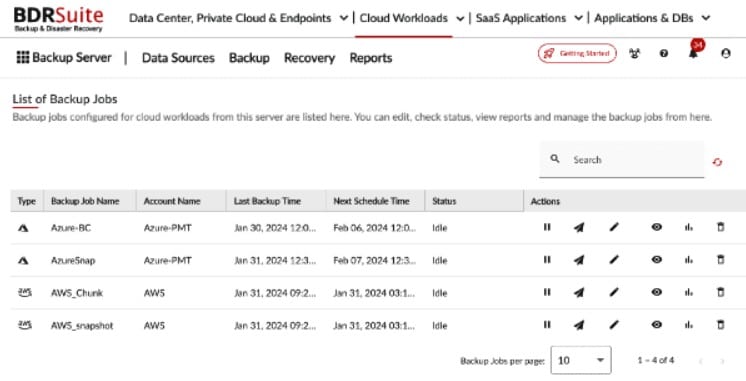Image resolution: width=746 pixels, height=381 pixels.
Task: Run the Azure-BC backup job now
Action: (x=579, y=228)
